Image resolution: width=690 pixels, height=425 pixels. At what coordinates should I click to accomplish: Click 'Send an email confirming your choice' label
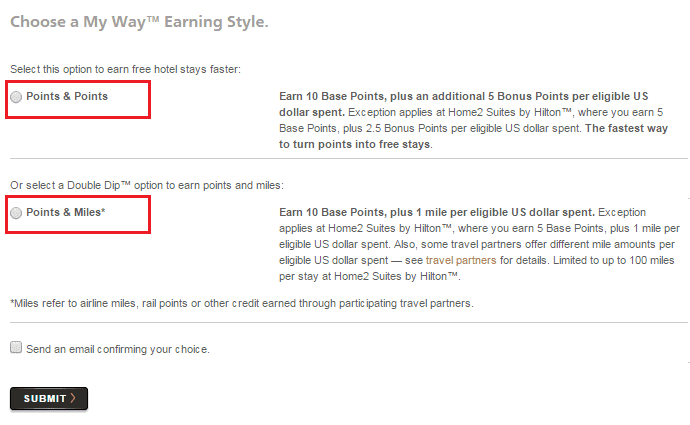(x=118, y=349)
